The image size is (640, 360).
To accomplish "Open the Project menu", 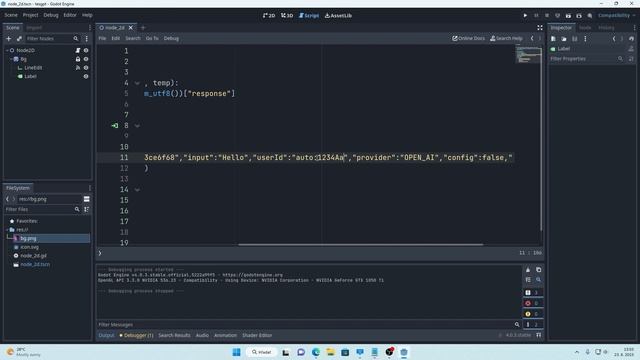I will pos(30,15).
